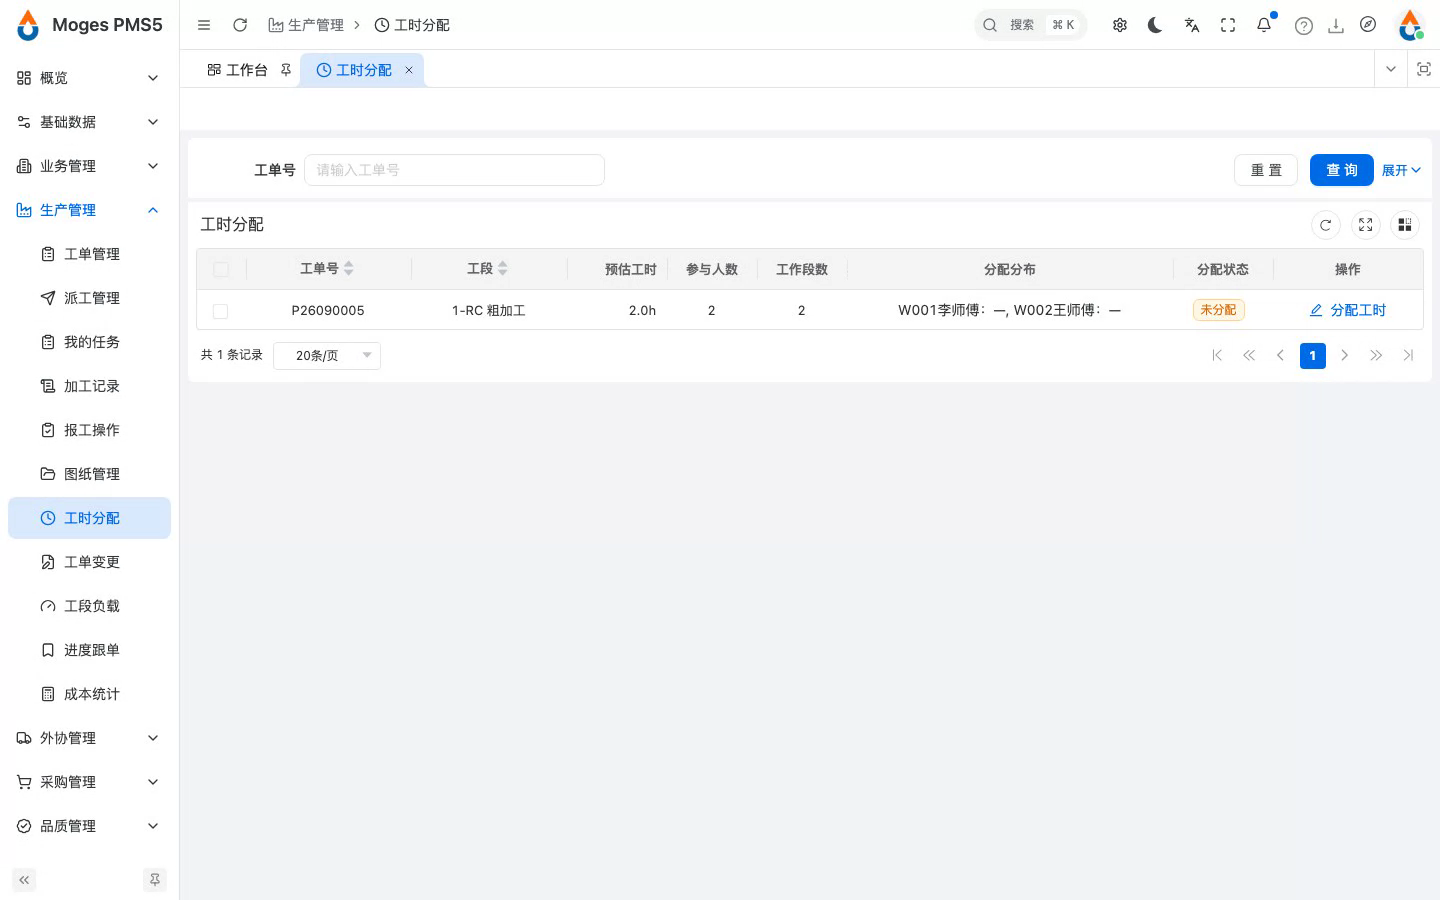Open the tab list dropdown chevron
The width and height of the screenshot is (1440, 900).
click(x=1390, y=69)
